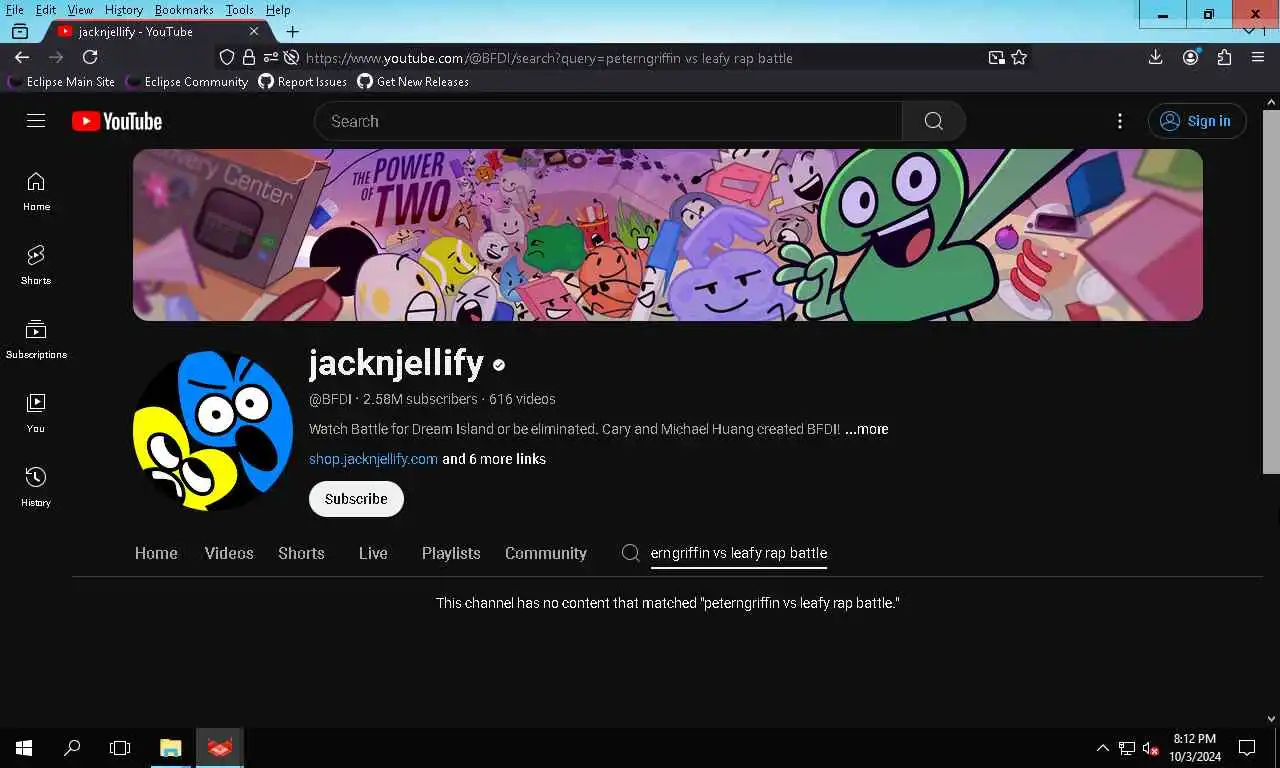Switch to the channel Home tab

click(x=156, y=553)
